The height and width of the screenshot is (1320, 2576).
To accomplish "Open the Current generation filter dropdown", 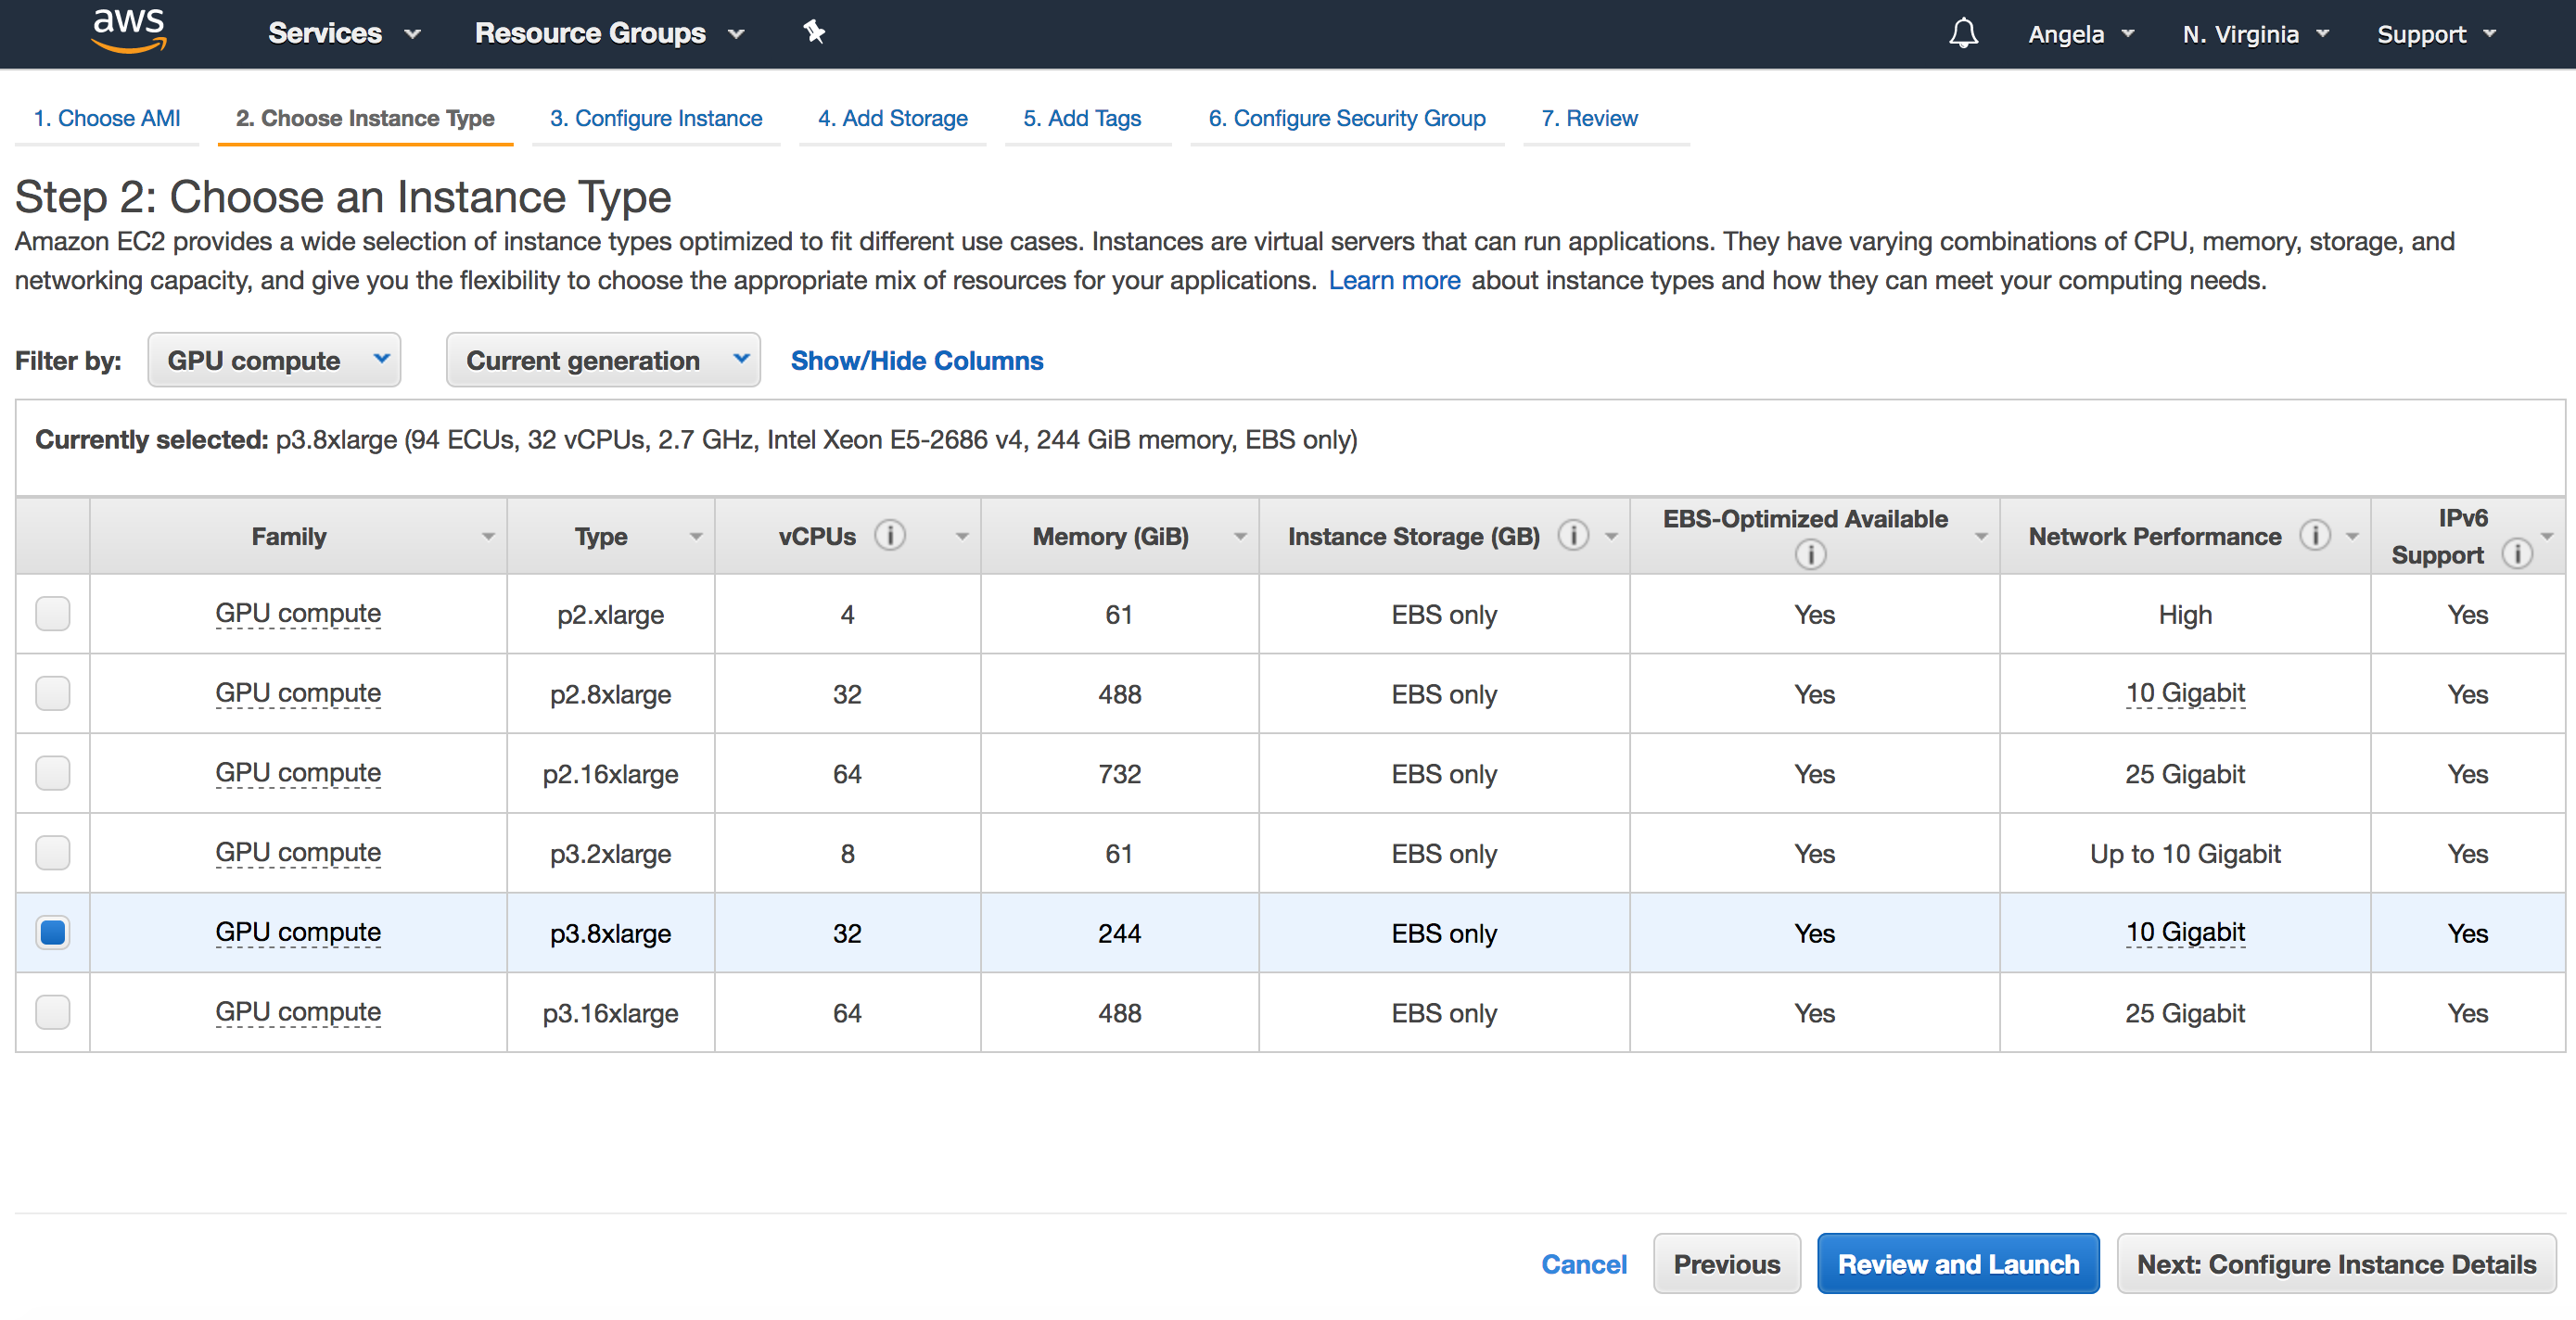I will point(603,360).
